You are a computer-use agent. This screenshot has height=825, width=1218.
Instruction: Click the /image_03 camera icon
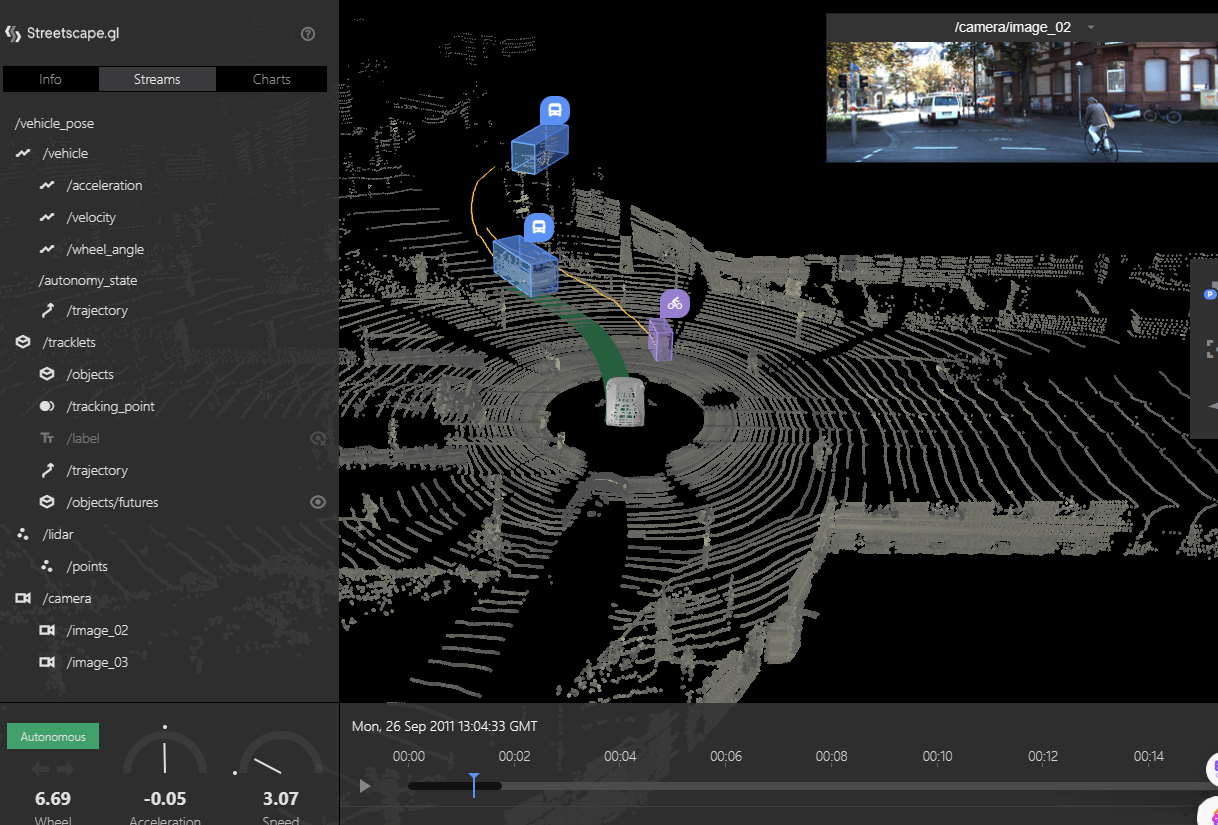[x=47, y=662]
